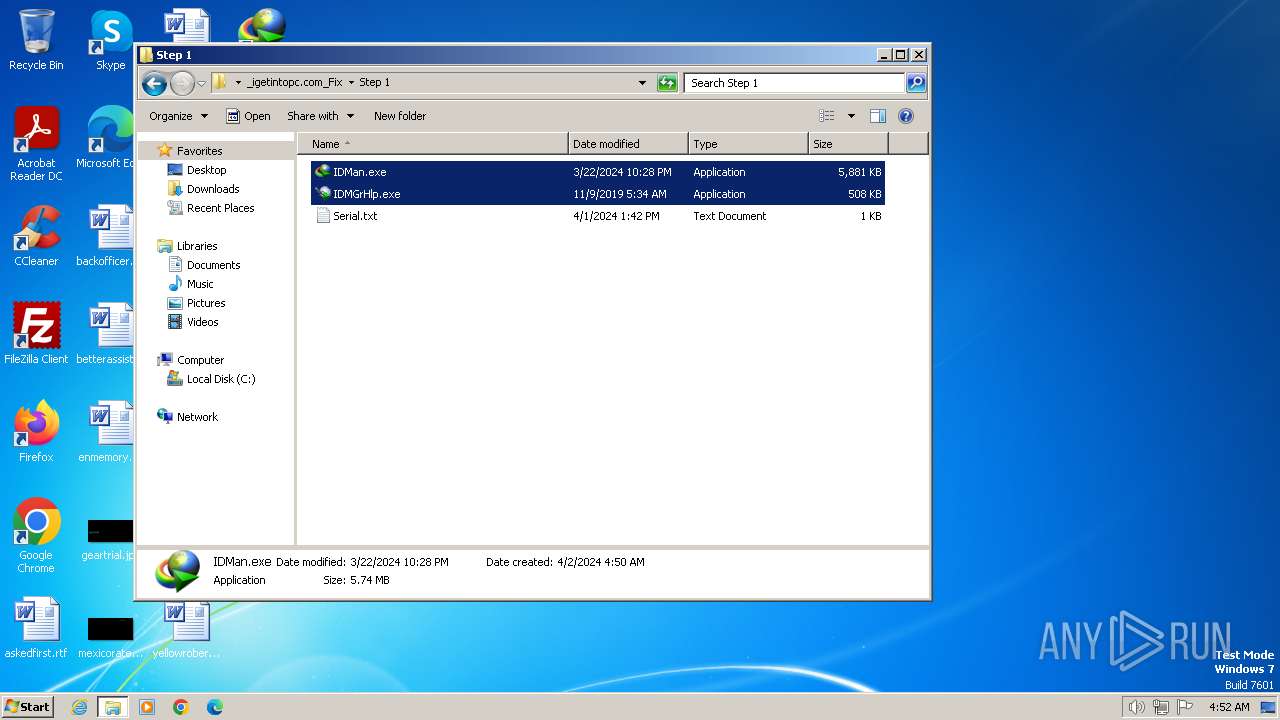The width and height of the screenshot is (1280, 720).
Task: Click Acrobat Reader DC desktop icon
Action: (36, 144)
